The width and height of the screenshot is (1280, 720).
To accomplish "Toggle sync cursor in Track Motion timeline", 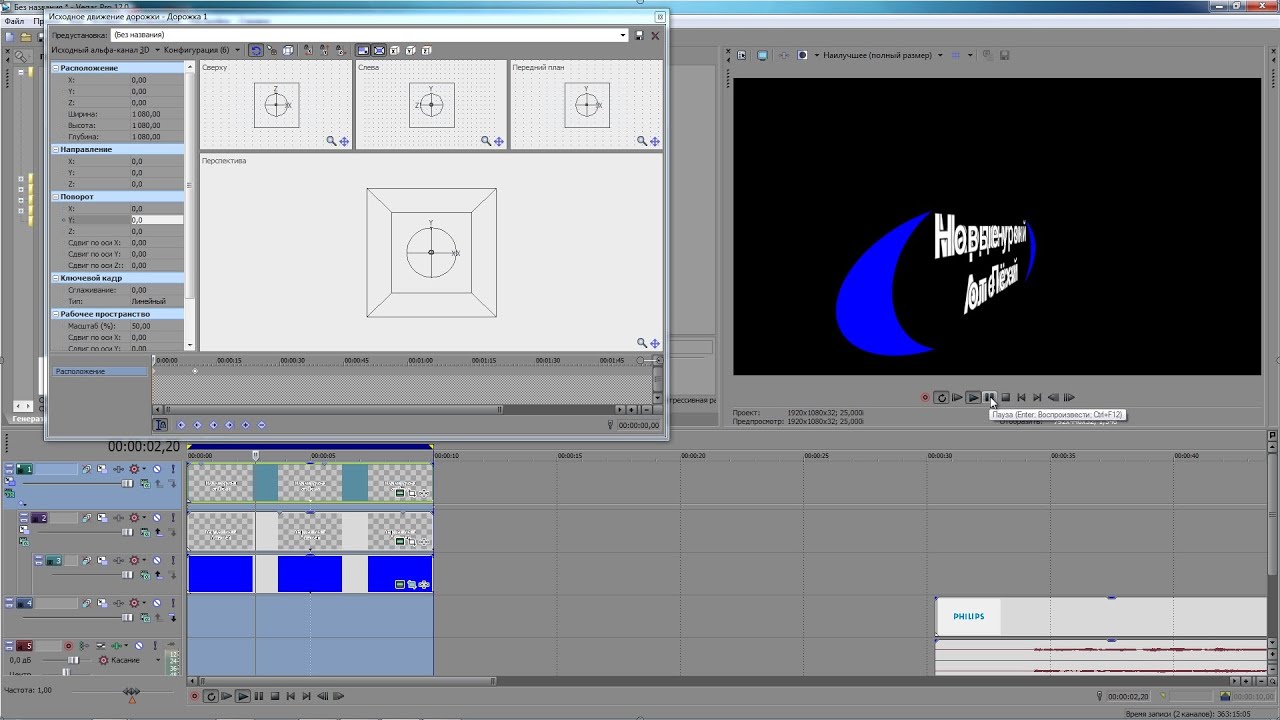I will (160, 425).
